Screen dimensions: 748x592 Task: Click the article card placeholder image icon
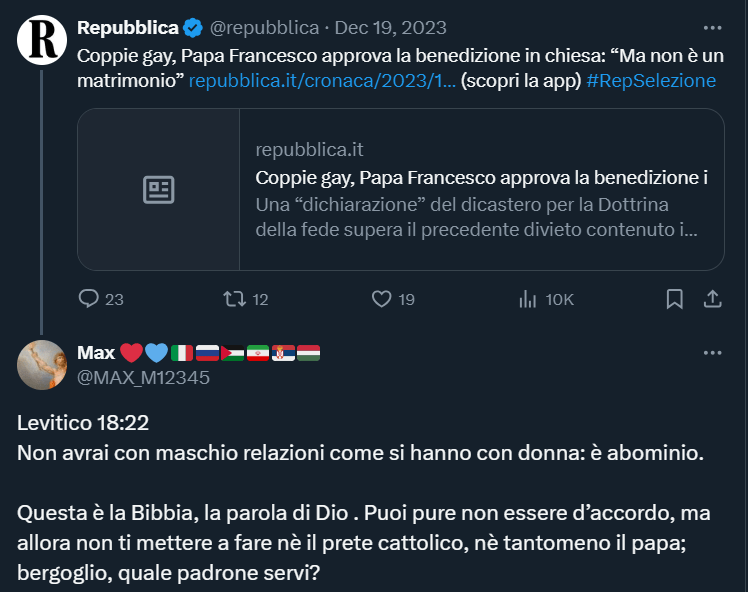pyautogui.click(x=159, y=190)
